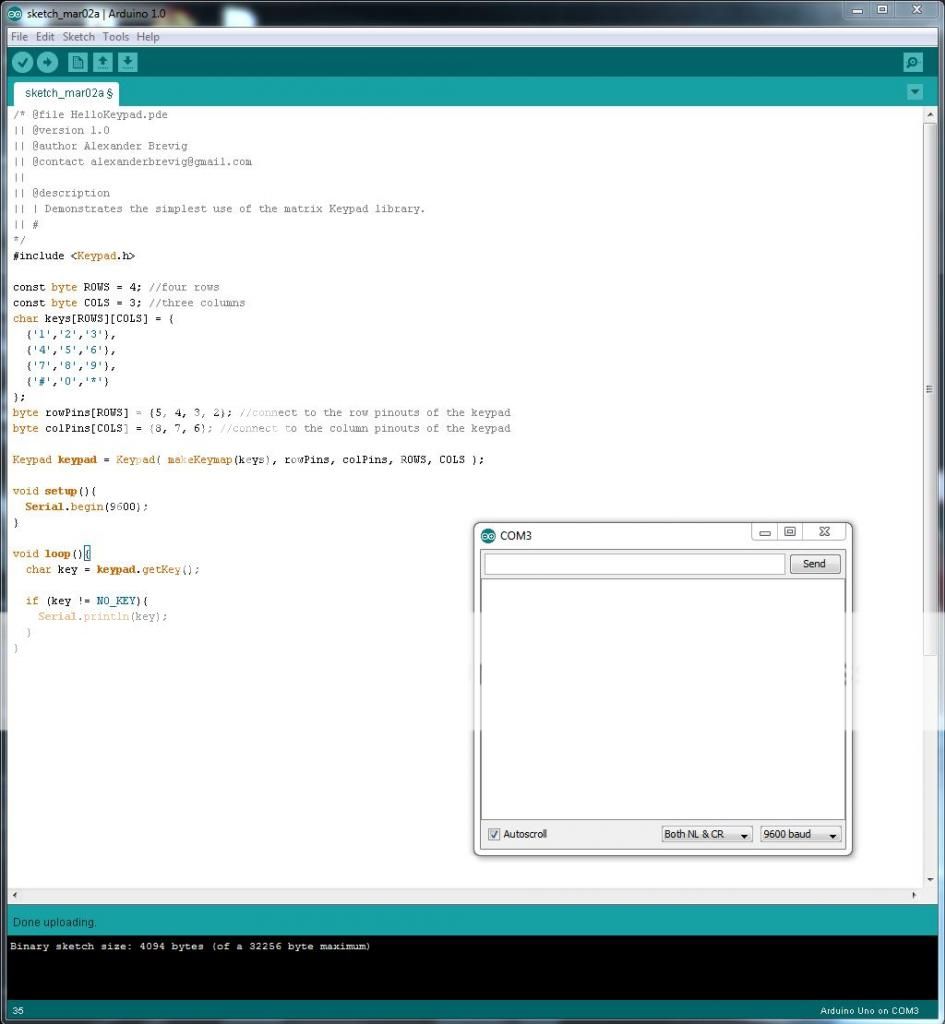Click the Send button in COM3 window
The image size is (945, 1024).
[x=814, y=564]
